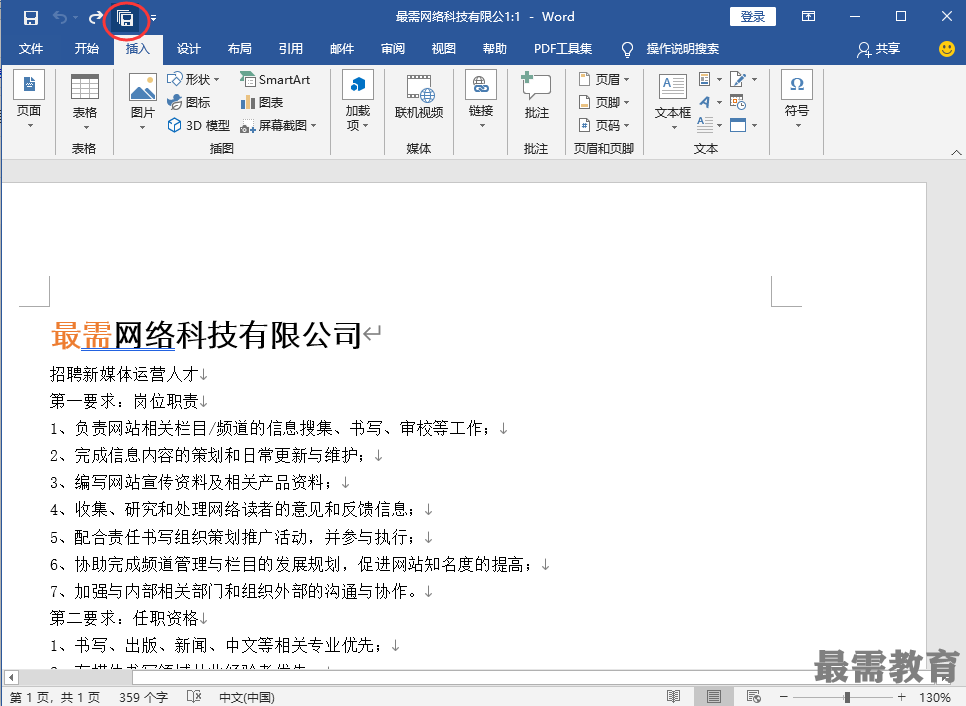
Task: Open the 形状 shapes dropdown
Action: point(193,79)
